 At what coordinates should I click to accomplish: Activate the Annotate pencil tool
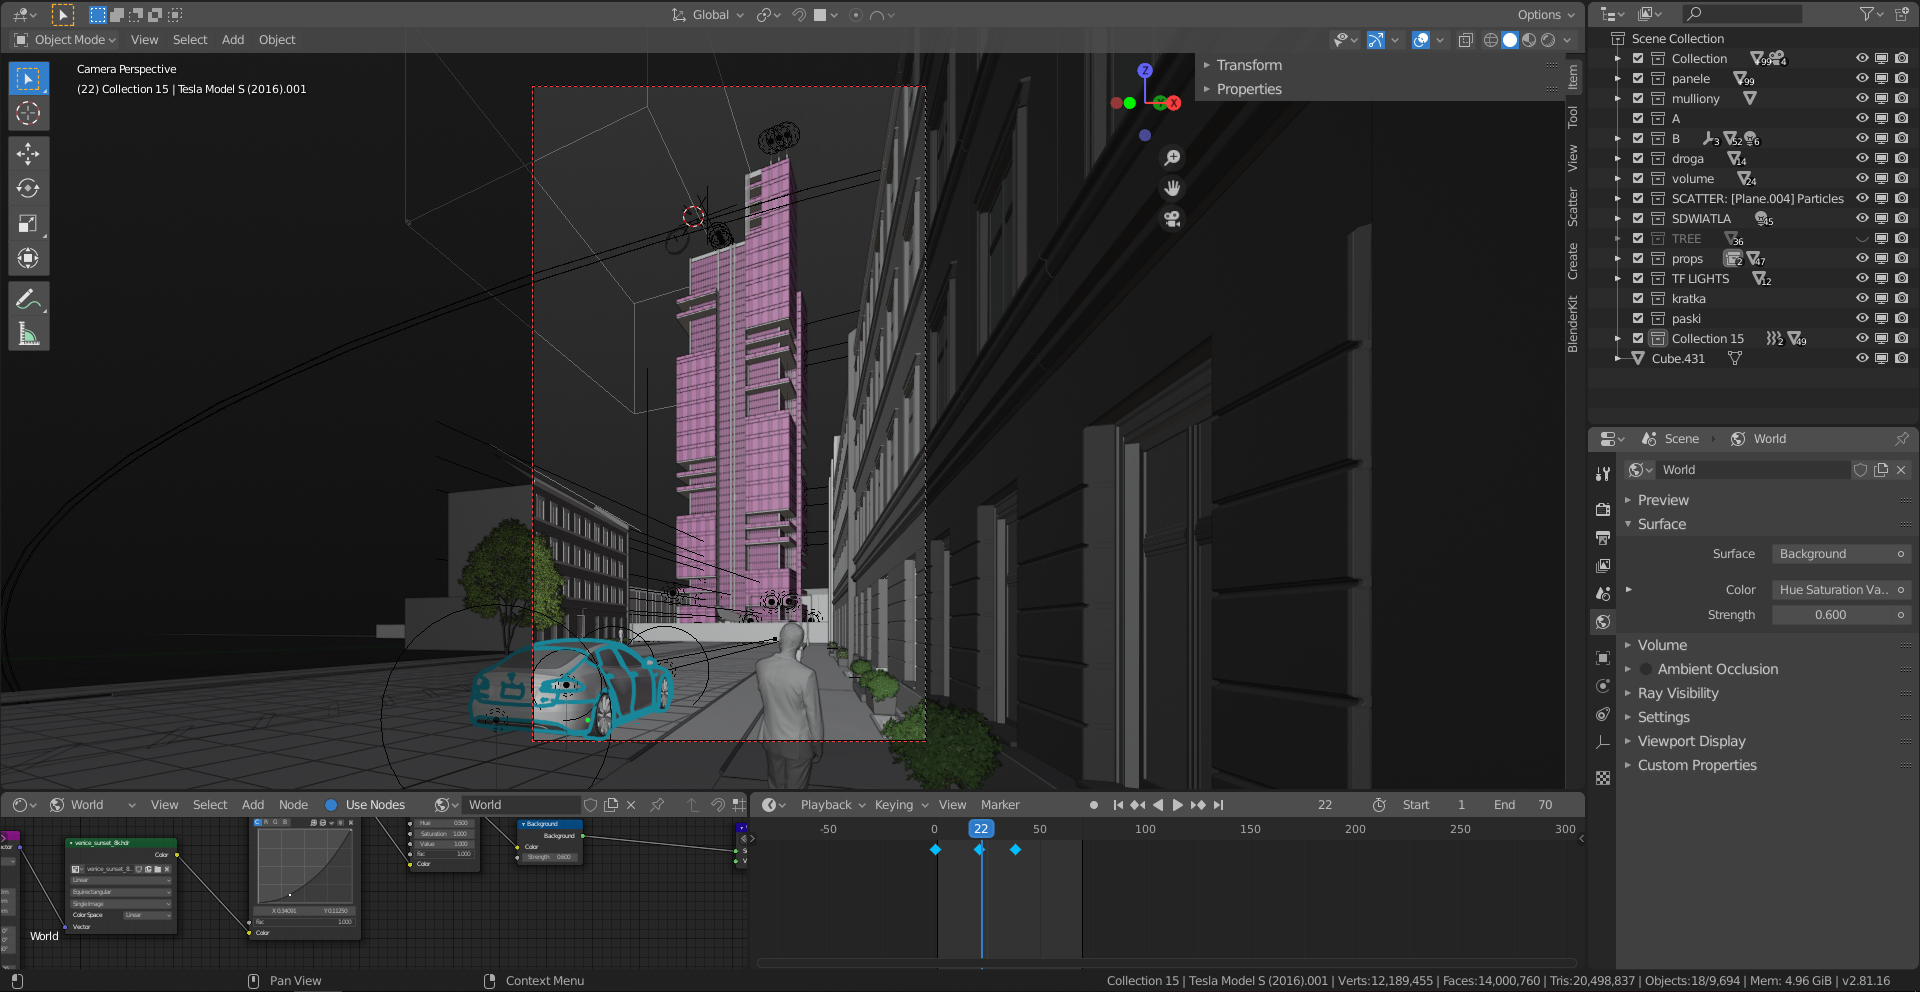(28, 299)
